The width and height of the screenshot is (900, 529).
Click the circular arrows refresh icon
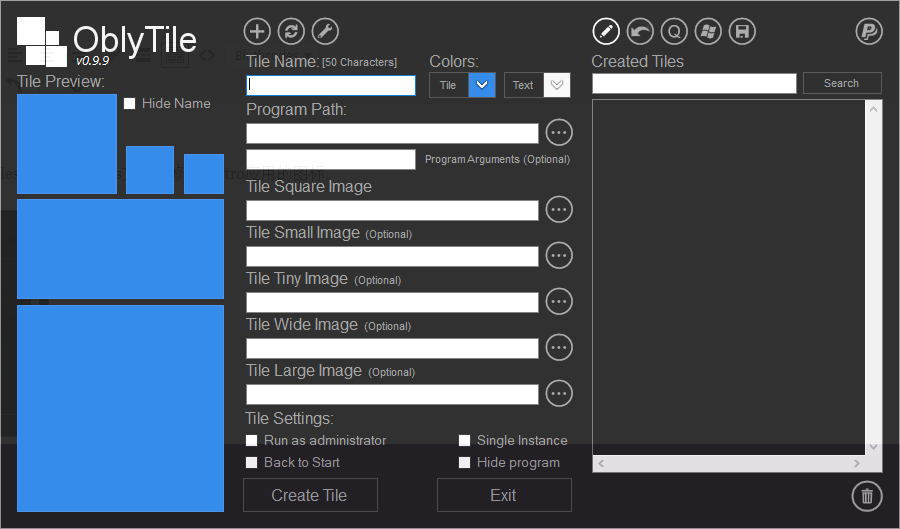point(292,31)
